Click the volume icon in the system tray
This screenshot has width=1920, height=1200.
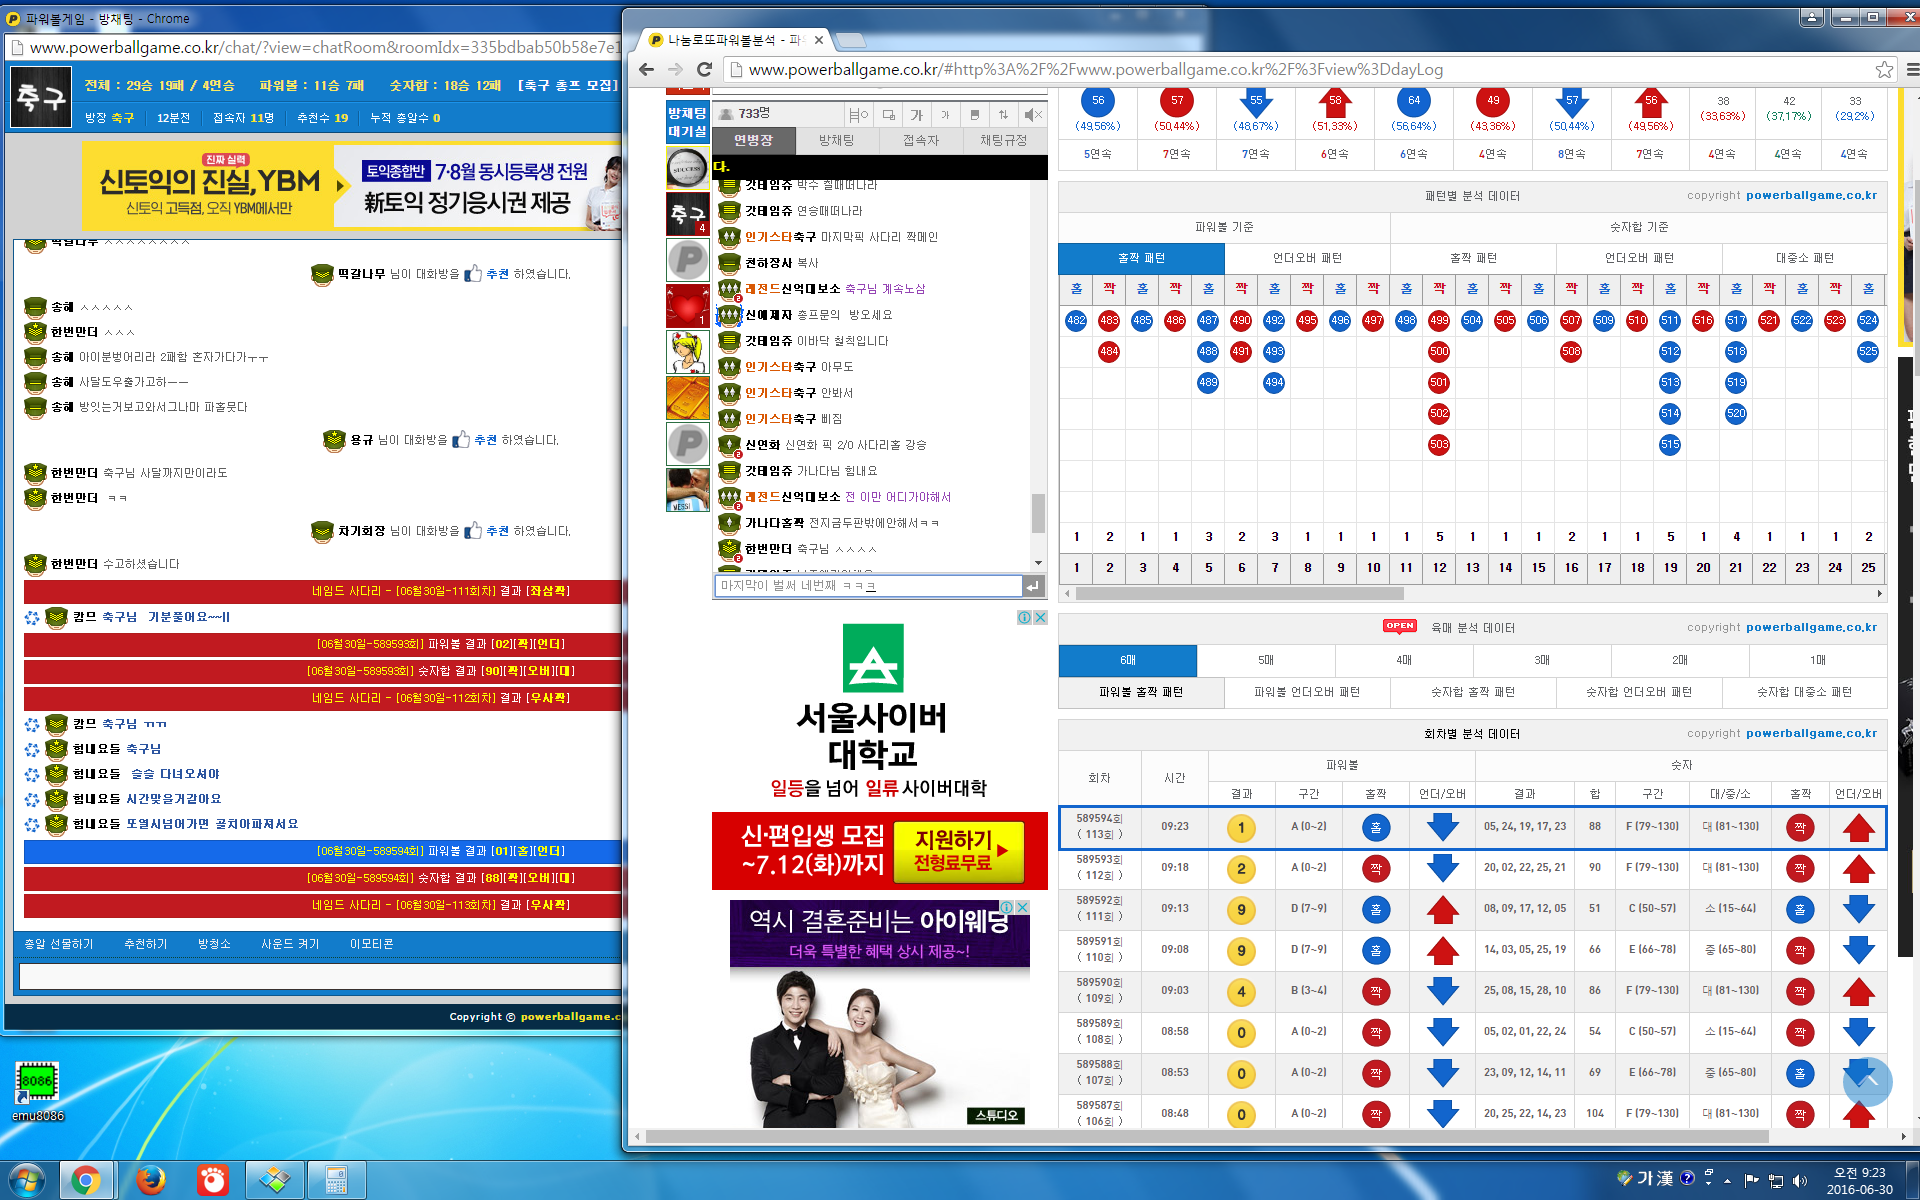coord(1800,1180)
